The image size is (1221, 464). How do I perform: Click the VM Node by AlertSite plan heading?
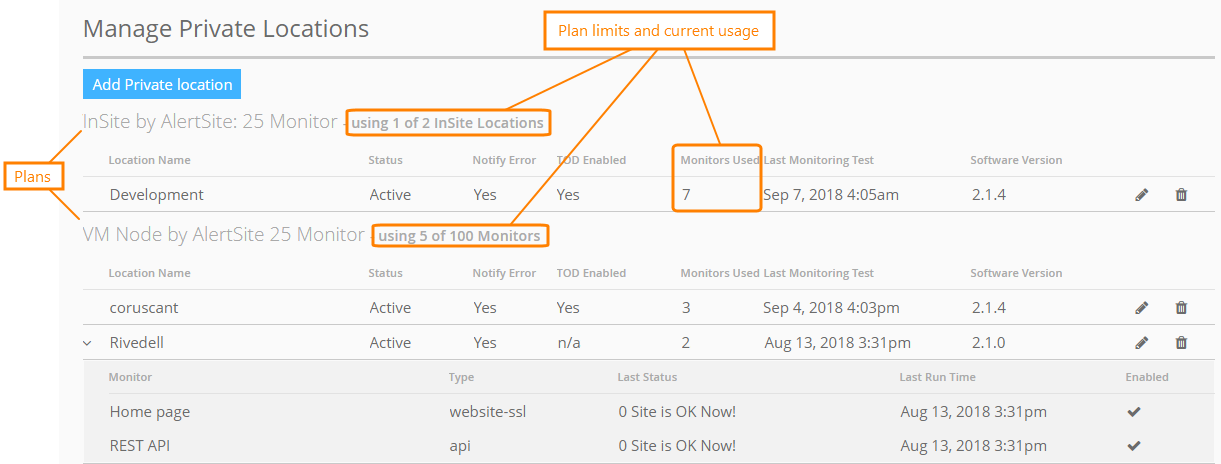click(224, 235)
